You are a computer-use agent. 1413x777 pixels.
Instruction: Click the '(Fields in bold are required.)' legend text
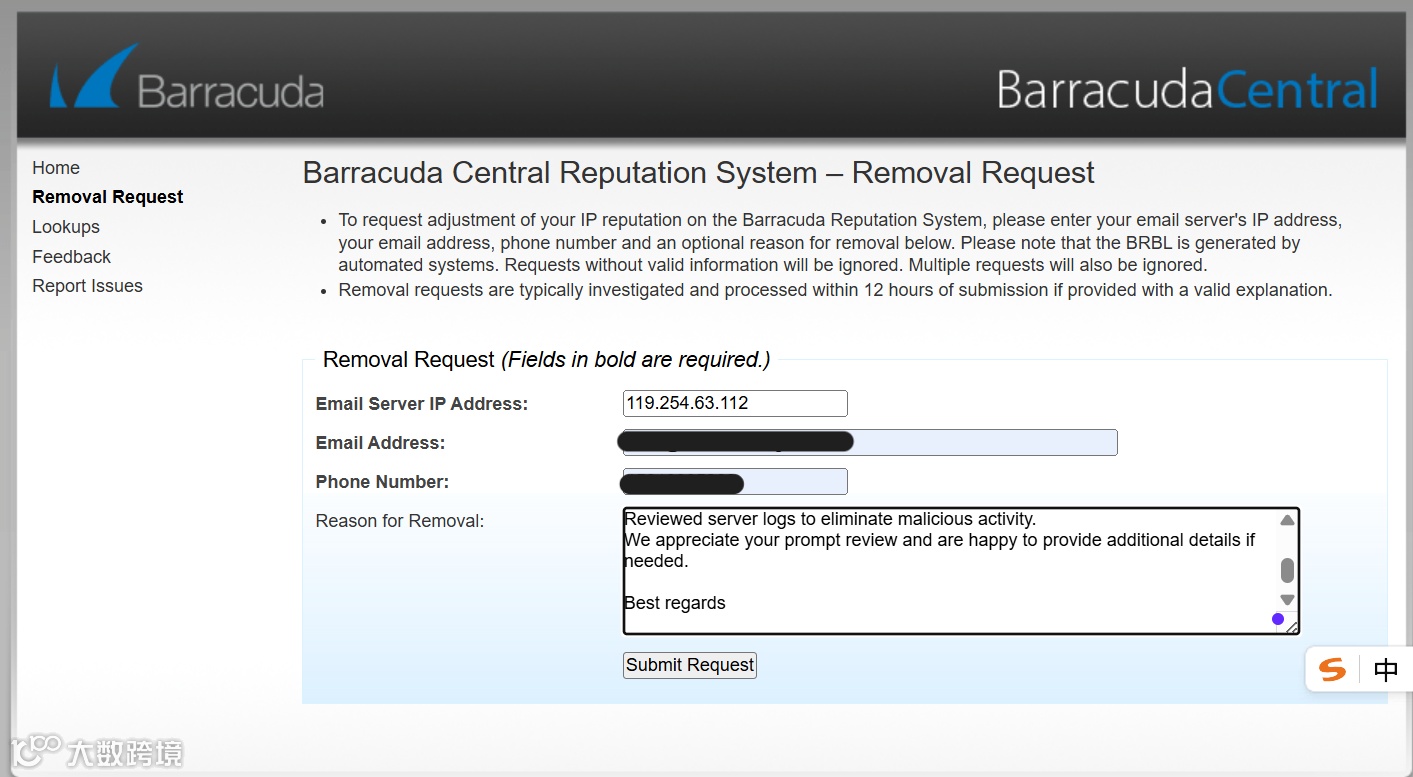click(636, 360)
